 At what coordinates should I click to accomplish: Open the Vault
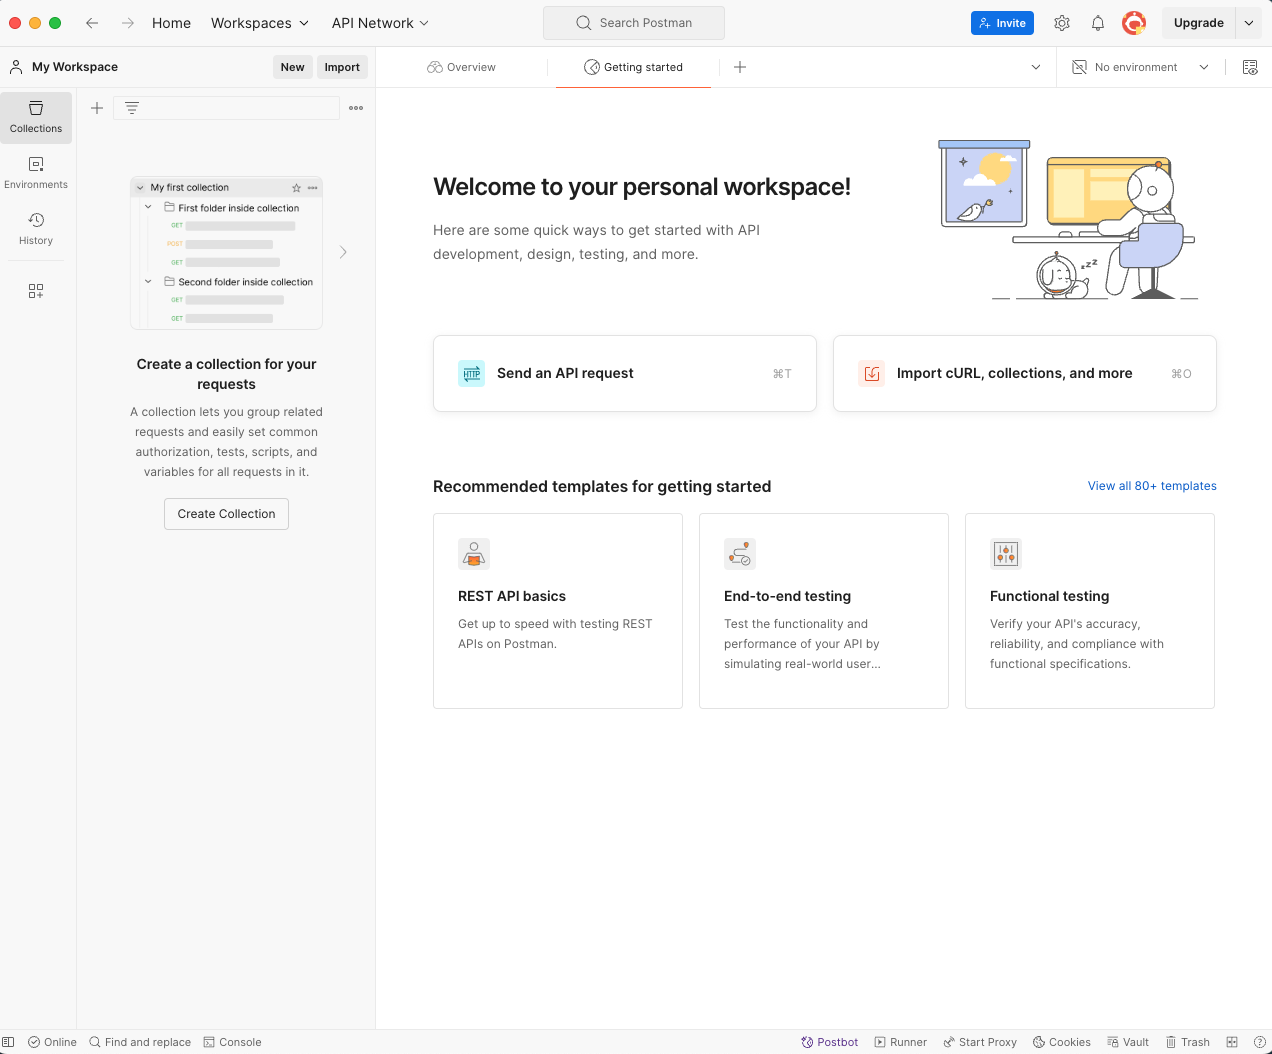(1128, 1042)
